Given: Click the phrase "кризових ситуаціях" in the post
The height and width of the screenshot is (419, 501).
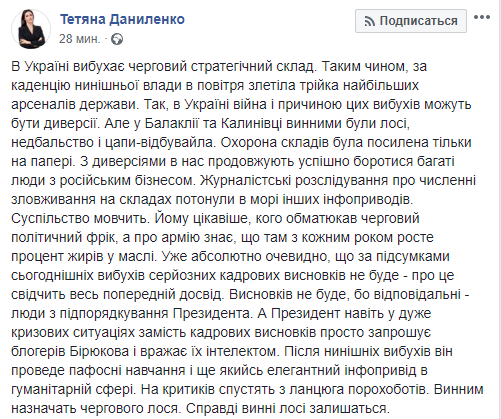Looking at the screenshot, I should click(x=72, y=333).
